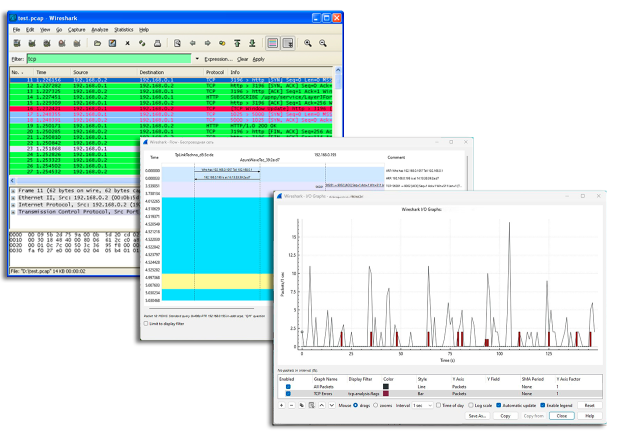The width and height of the screenshot is (620, 435).
Task: Click the Save As... button
Action: [x=477, y=416]
